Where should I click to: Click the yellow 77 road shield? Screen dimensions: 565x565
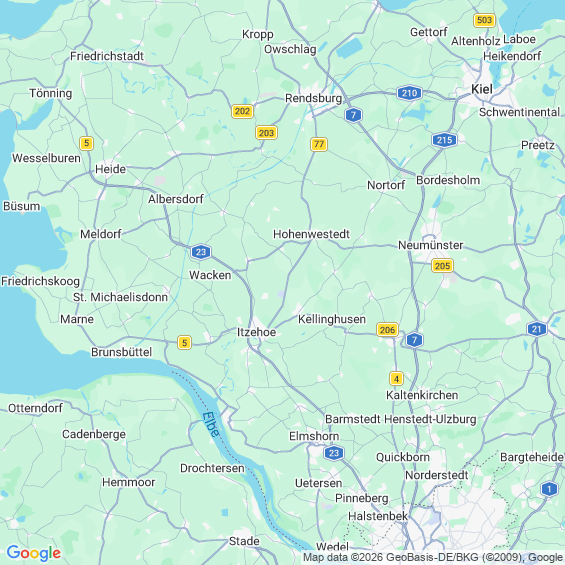pos(319,144)
